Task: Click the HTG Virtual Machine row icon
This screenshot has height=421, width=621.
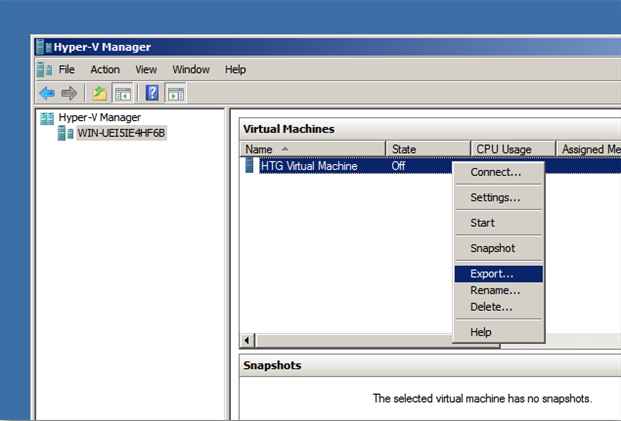Action: [250, 166]
